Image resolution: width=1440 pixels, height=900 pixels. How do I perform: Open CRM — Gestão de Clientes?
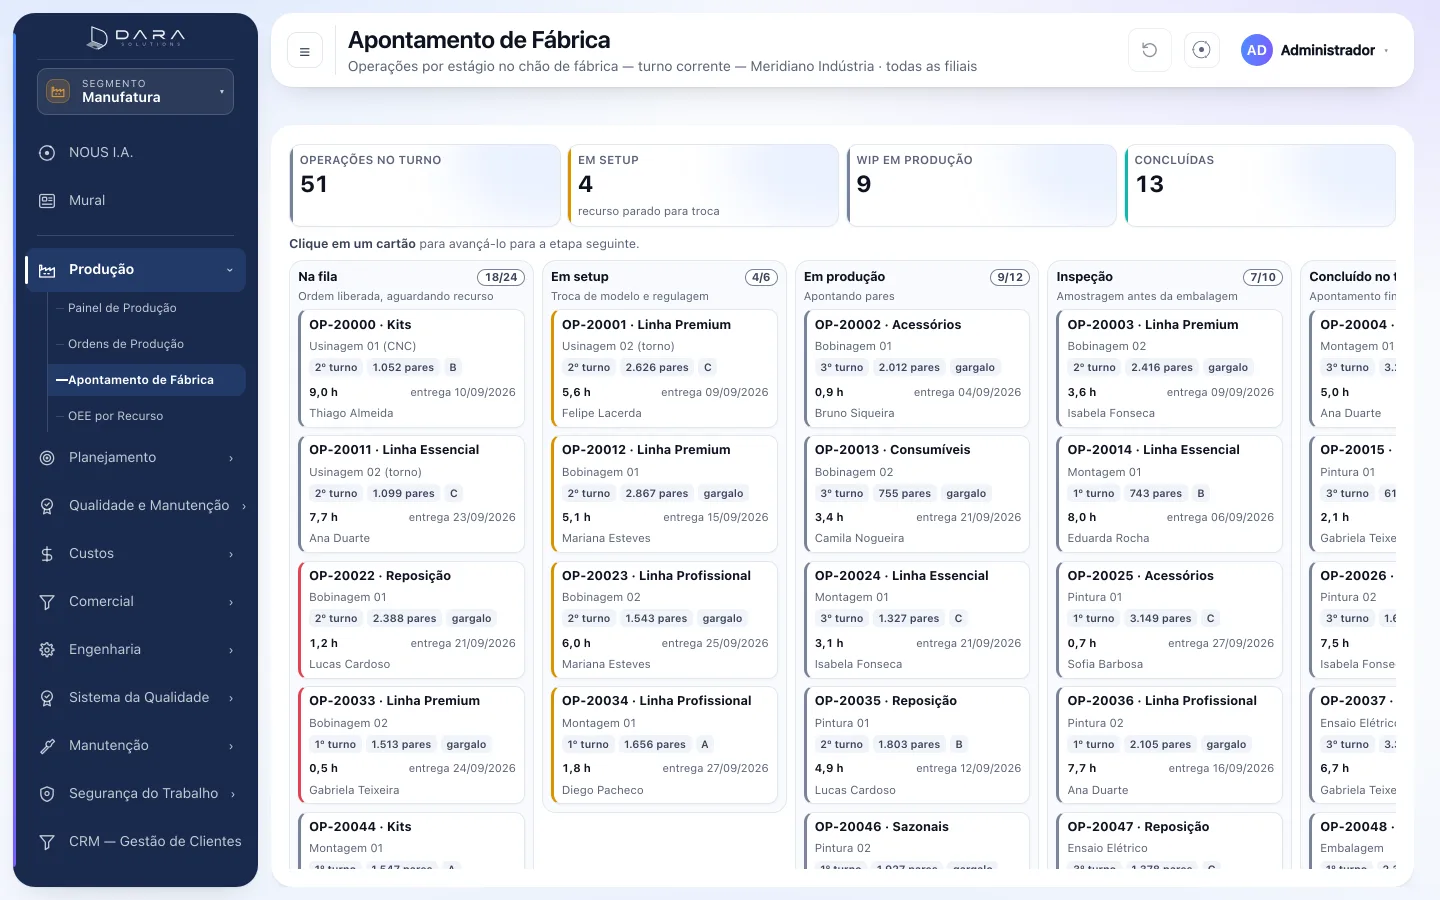point(135,842)
